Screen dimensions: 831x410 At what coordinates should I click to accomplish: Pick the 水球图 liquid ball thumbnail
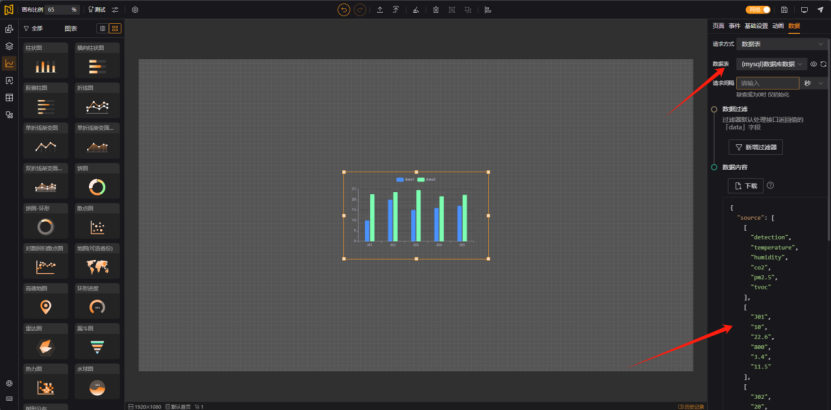(97, 381)
